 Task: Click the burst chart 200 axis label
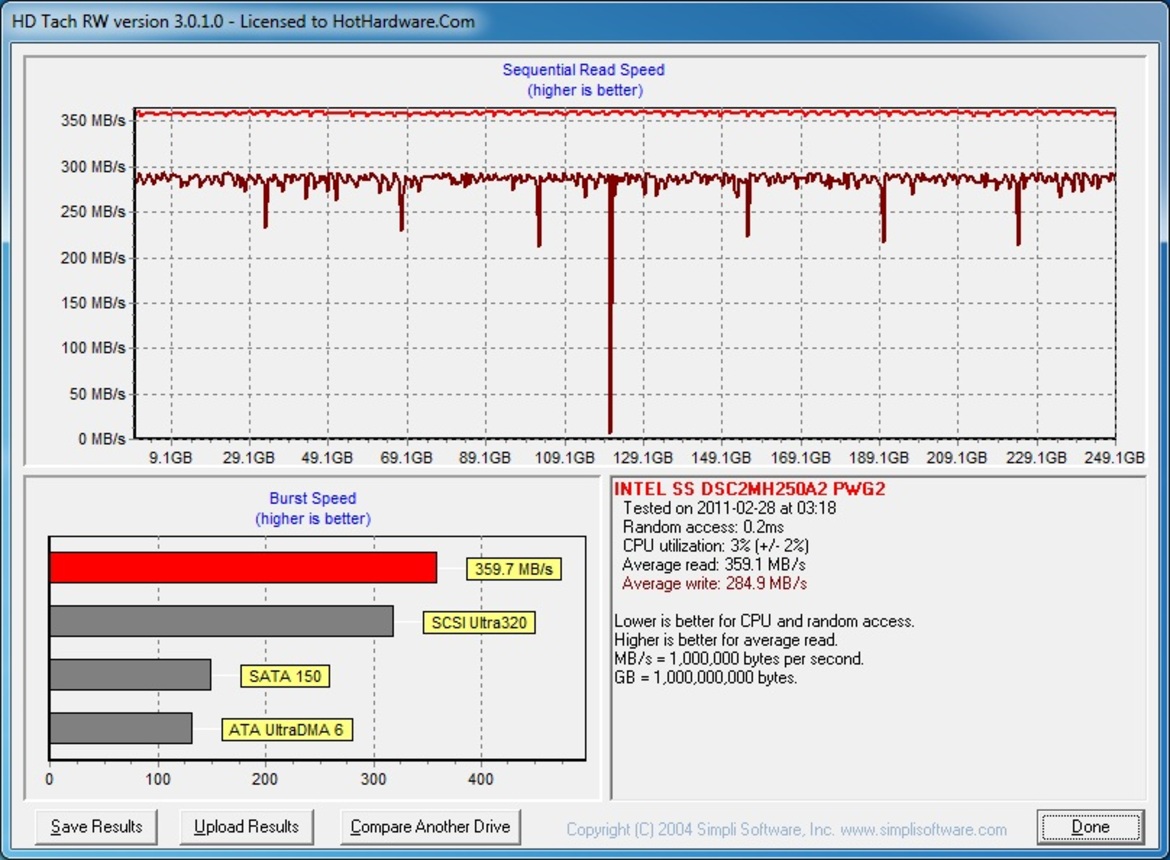[265, 779]
